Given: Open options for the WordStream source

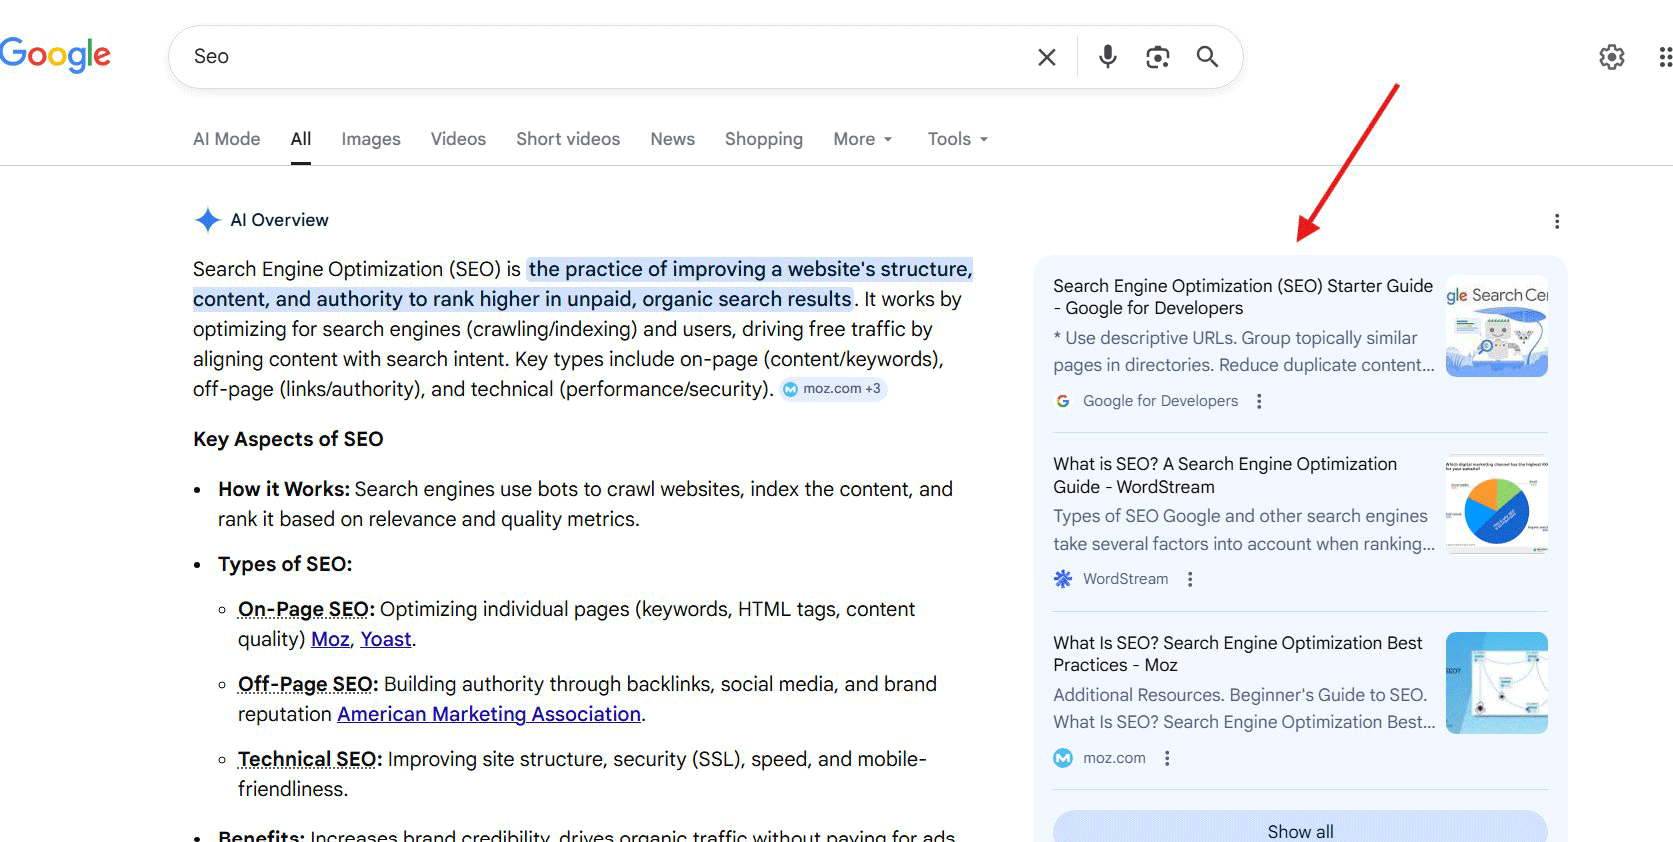Looking at the screenshot, I should coord(1190,579).
